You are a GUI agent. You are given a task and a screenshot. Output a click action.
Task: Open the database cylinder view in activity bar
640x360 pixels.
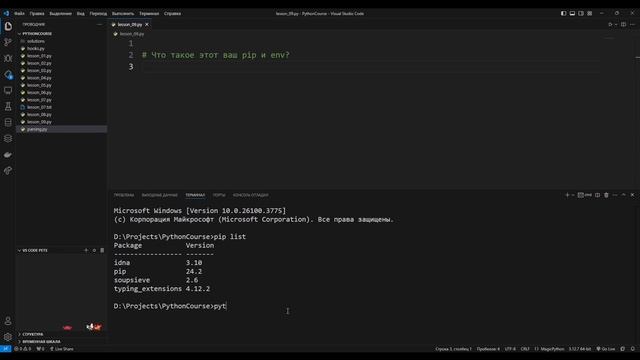8,122
